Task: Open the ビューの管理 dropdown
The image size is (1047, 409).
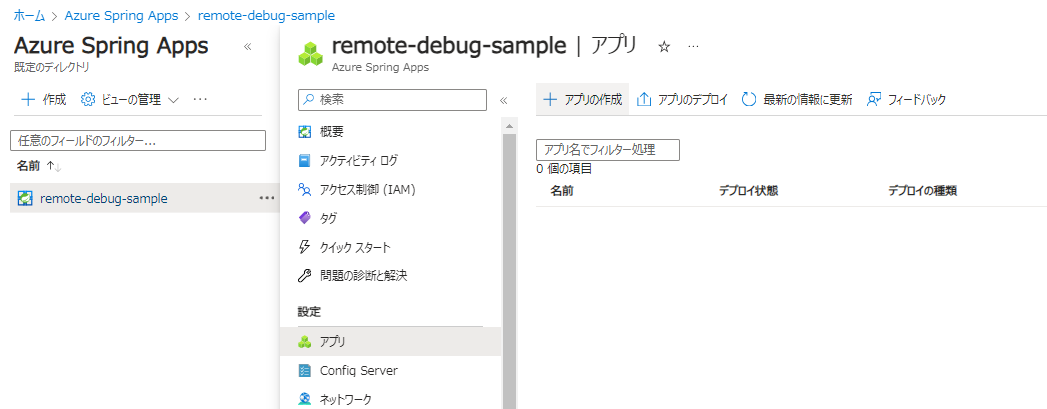Action: [x=130, y=99]
